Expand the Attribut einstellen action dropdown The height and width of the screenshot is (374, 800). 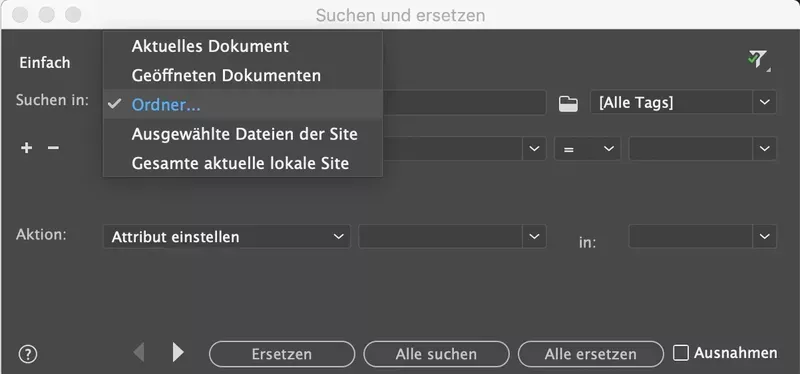pos(227,237)
